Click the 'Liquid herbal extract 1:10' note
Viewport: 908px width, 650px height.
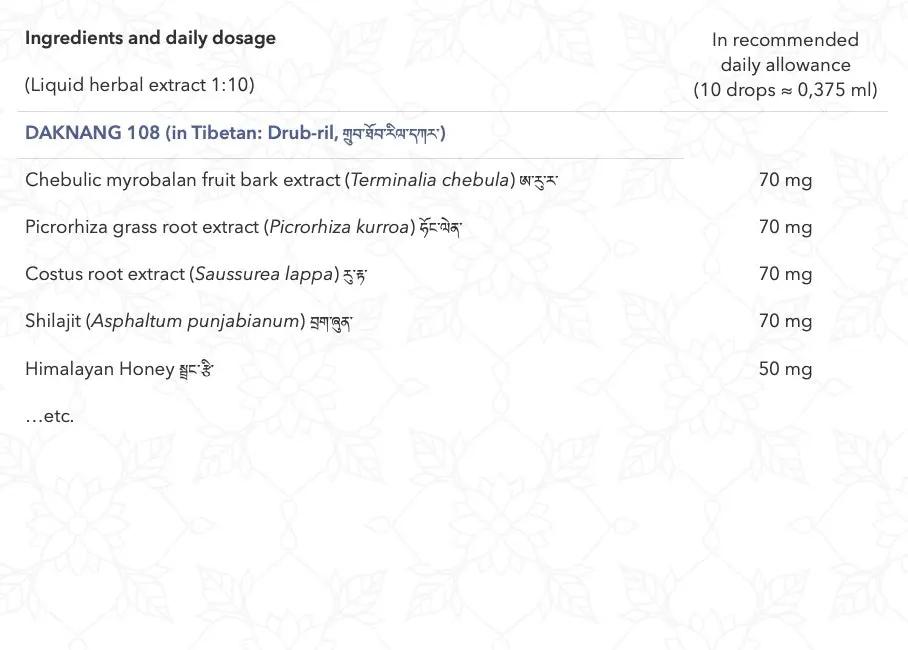[x=140, y=85]
